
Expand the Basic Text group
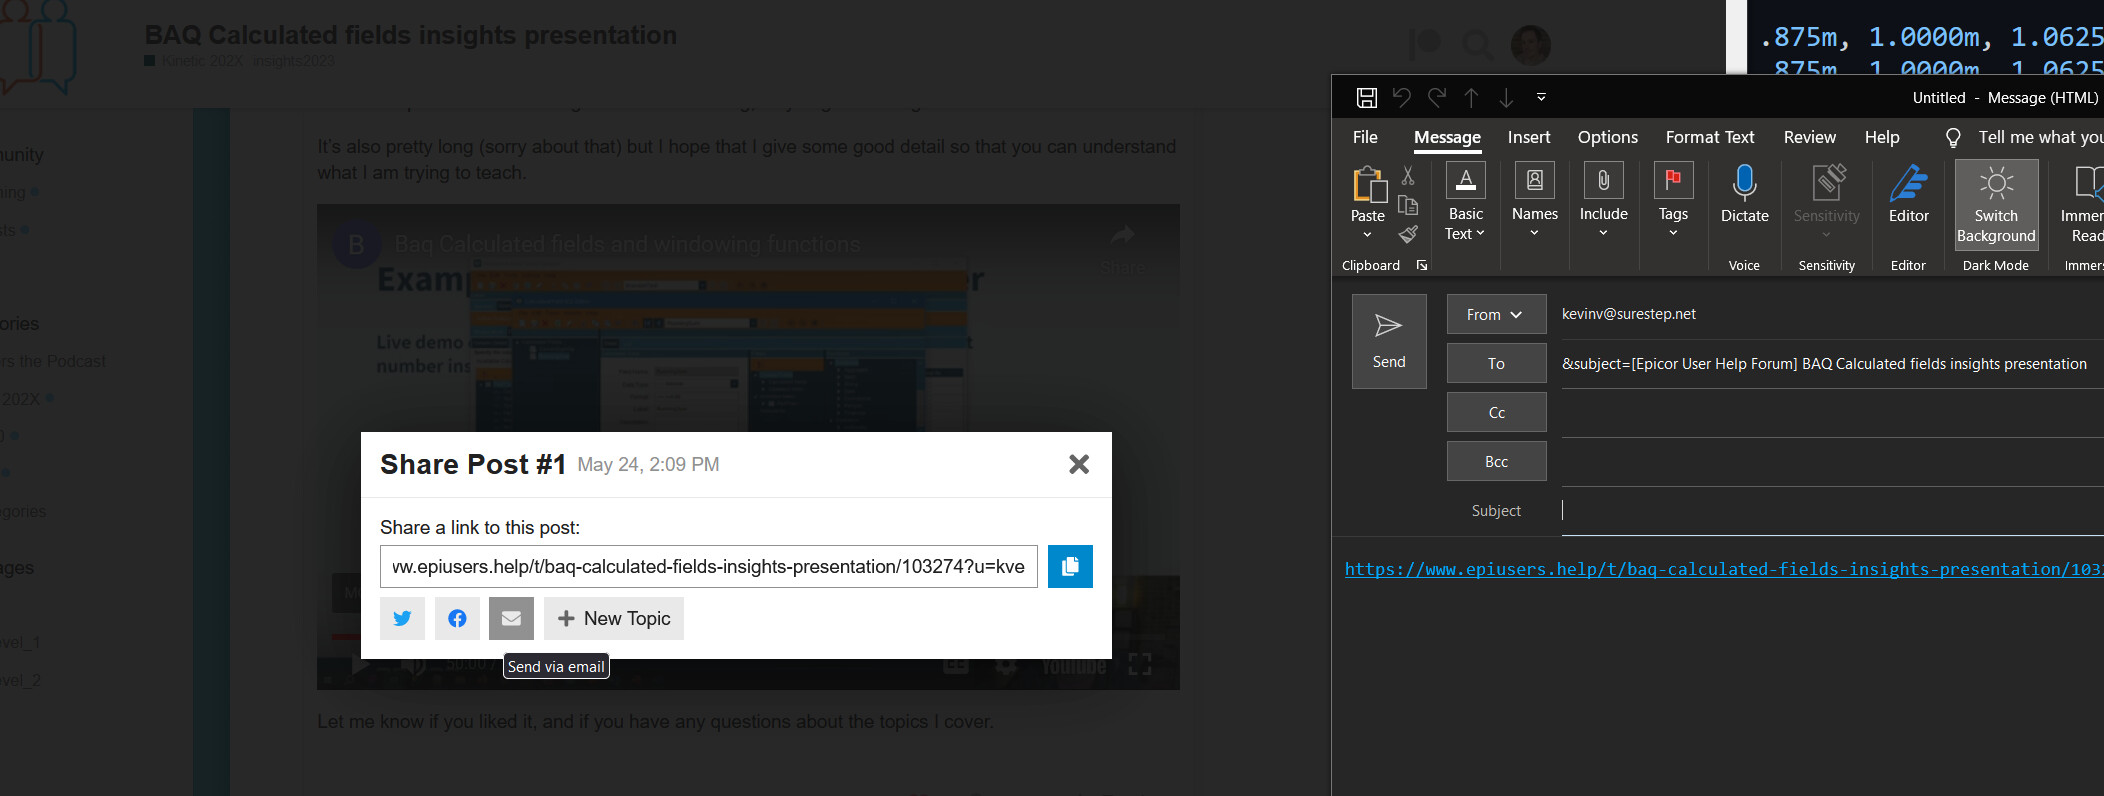tap(1465, 203)
